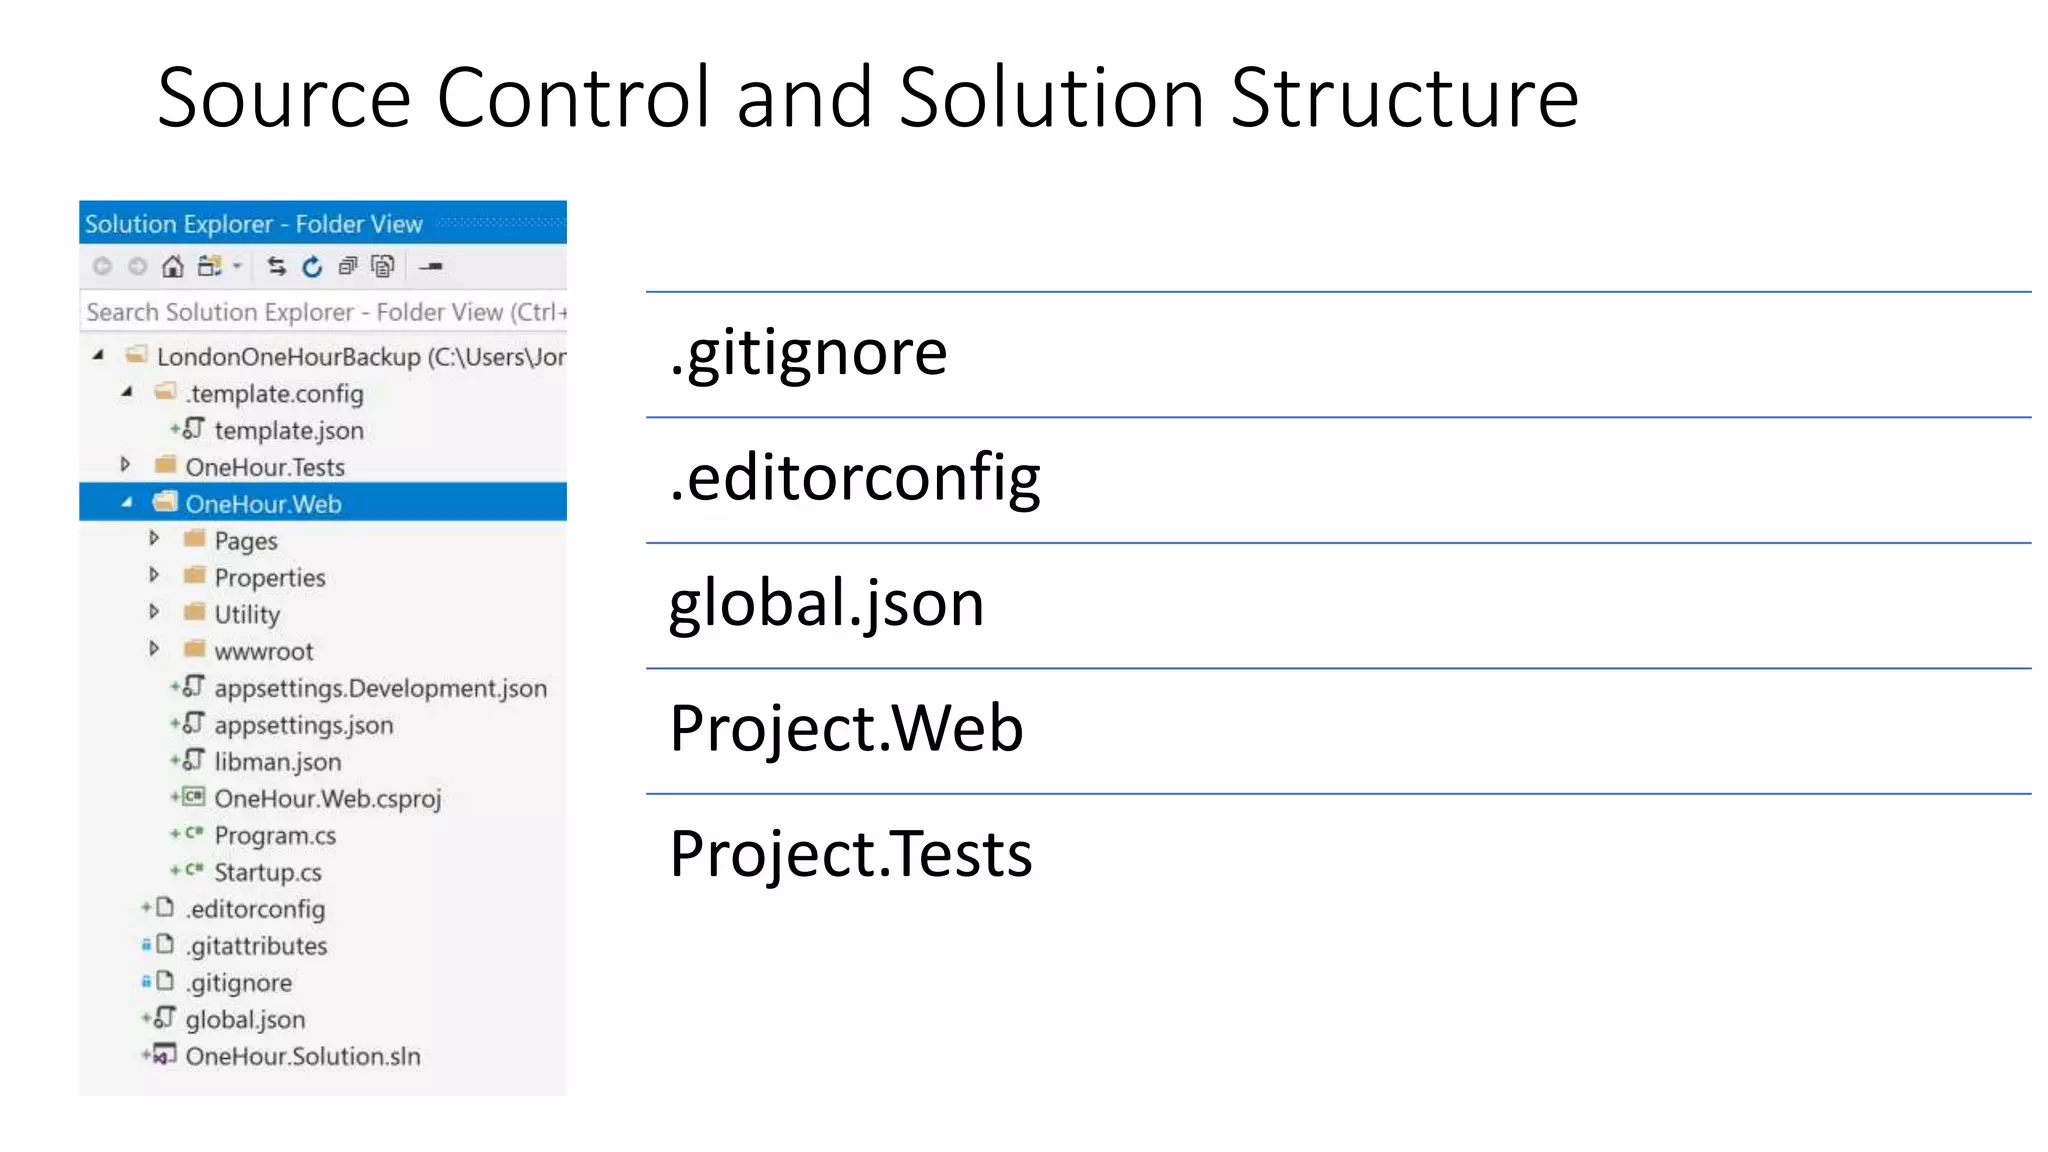Expand the wwwroot folder
Image resolution: width=2048 pixels, height=1152 pixels.
154,650
